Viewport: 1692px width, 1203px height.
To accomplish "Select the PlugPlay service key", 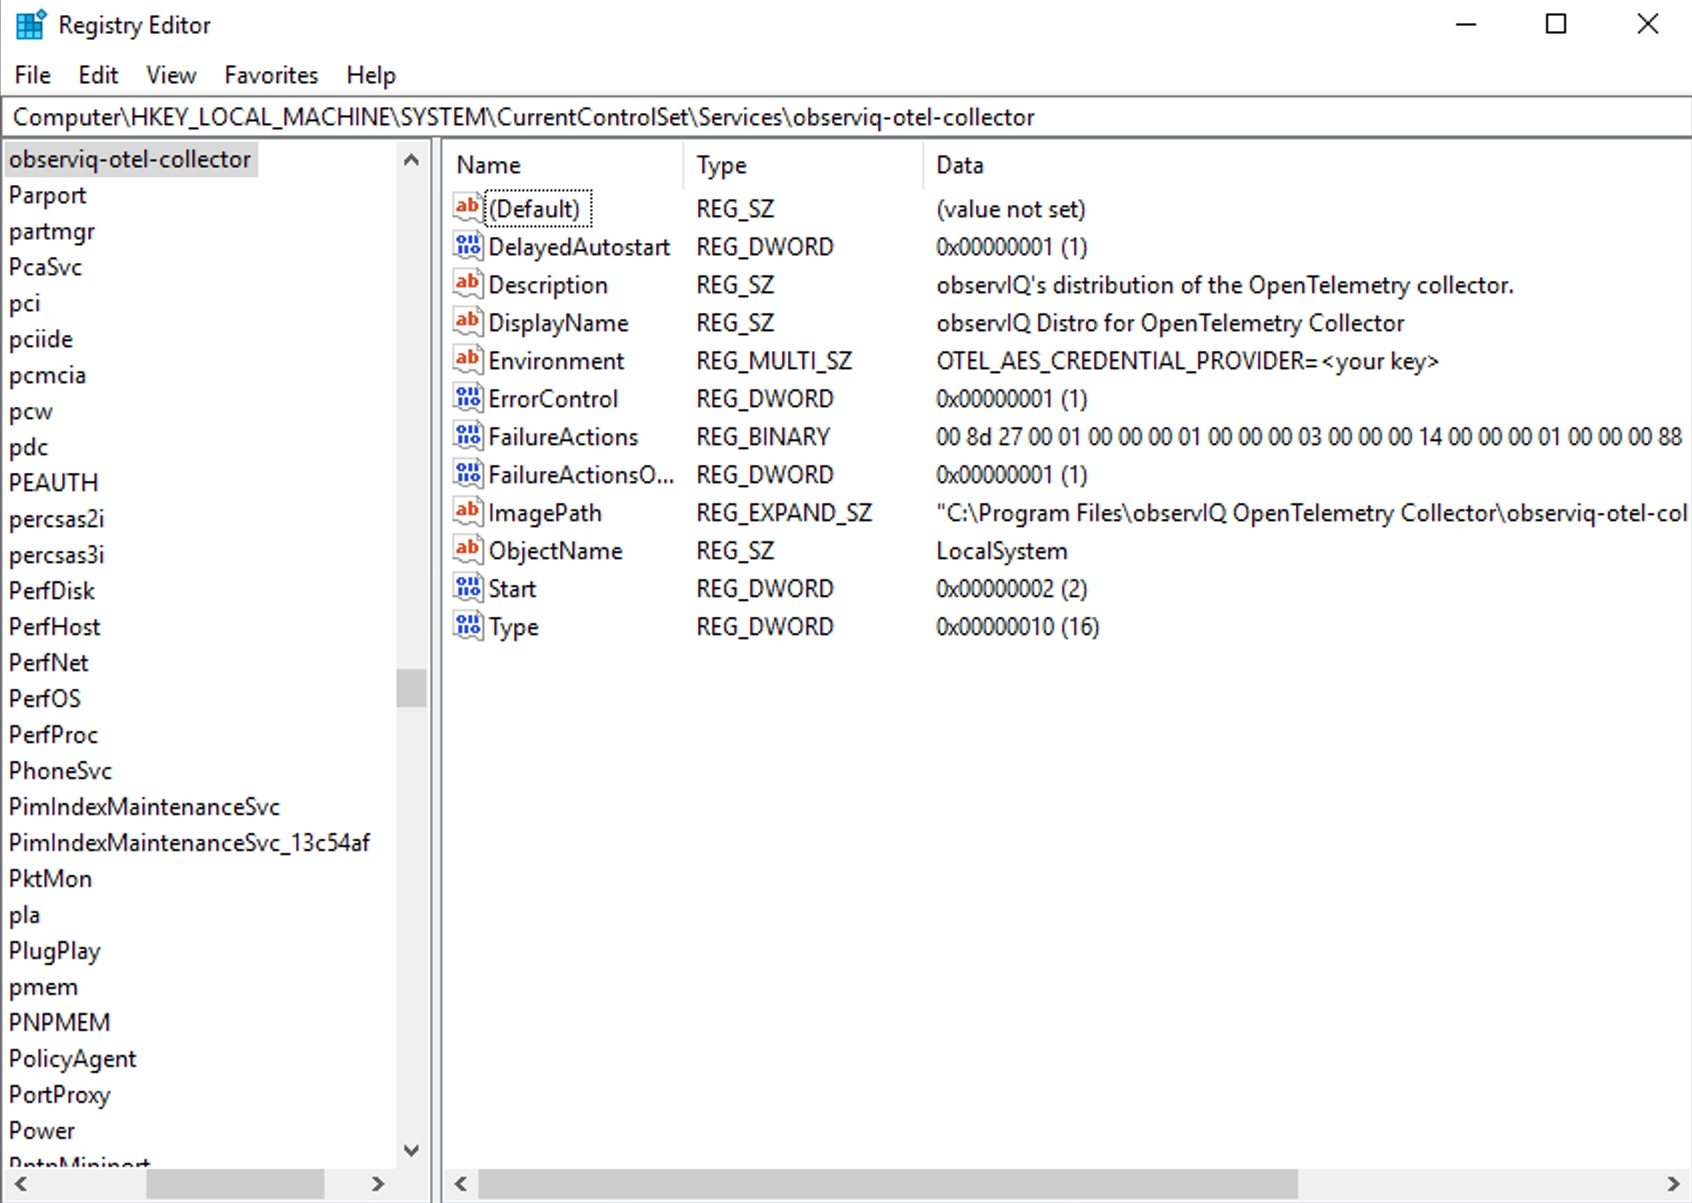I will click(53, 950).
